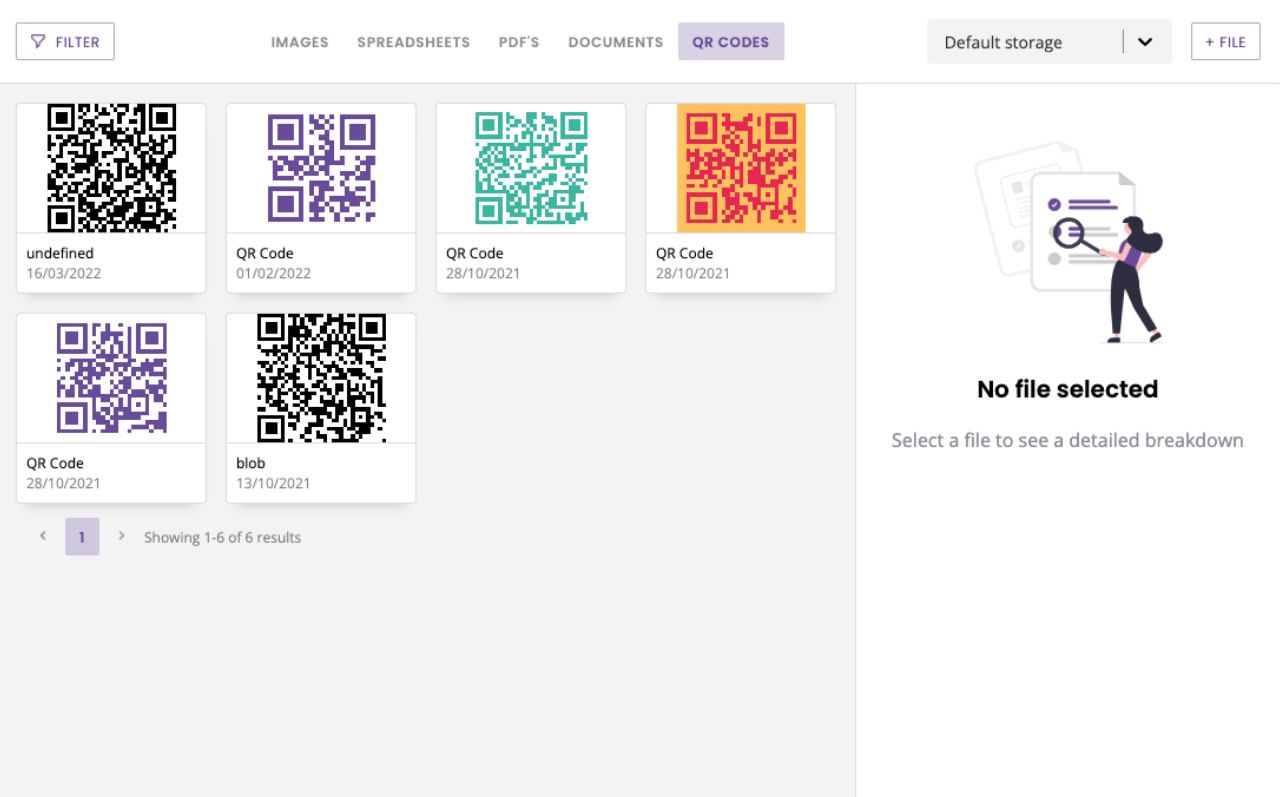Select the blob QR code thumbnail
Screen dimensions: 1280x797
[x=321, y=378]
